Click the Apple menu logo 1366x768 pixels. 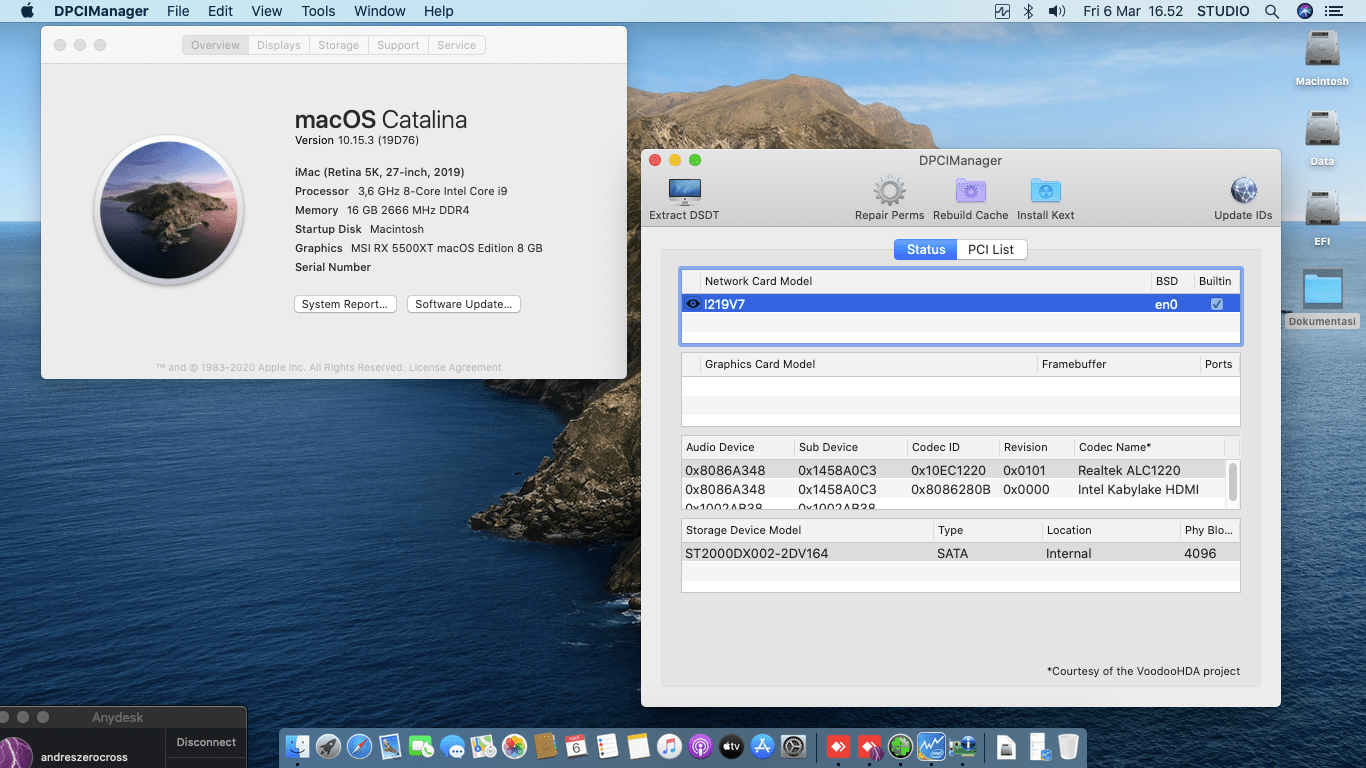pyautogui.click(x=27, y=11)
